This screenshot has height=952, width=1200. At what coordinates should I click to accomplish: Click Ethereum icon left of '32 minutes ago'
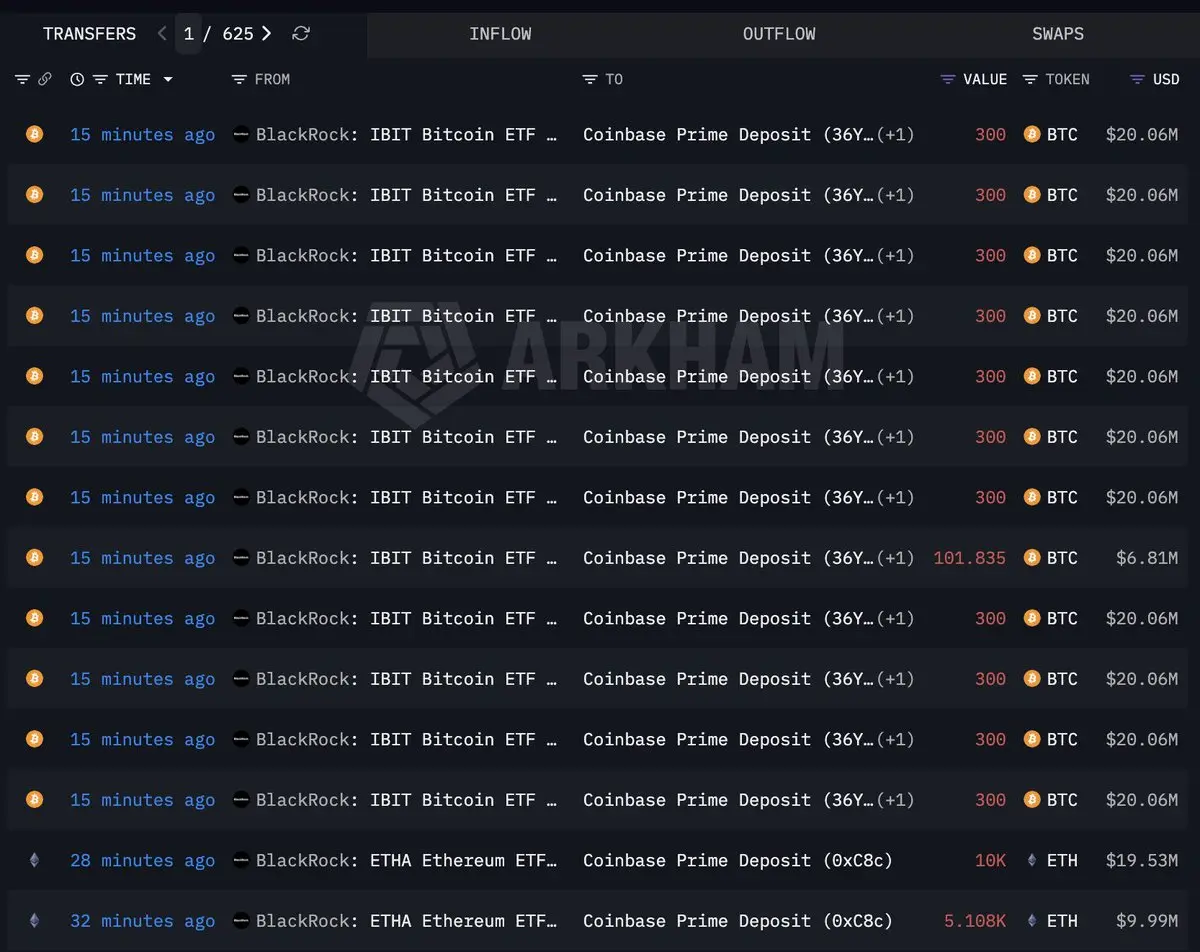[35, 920]
